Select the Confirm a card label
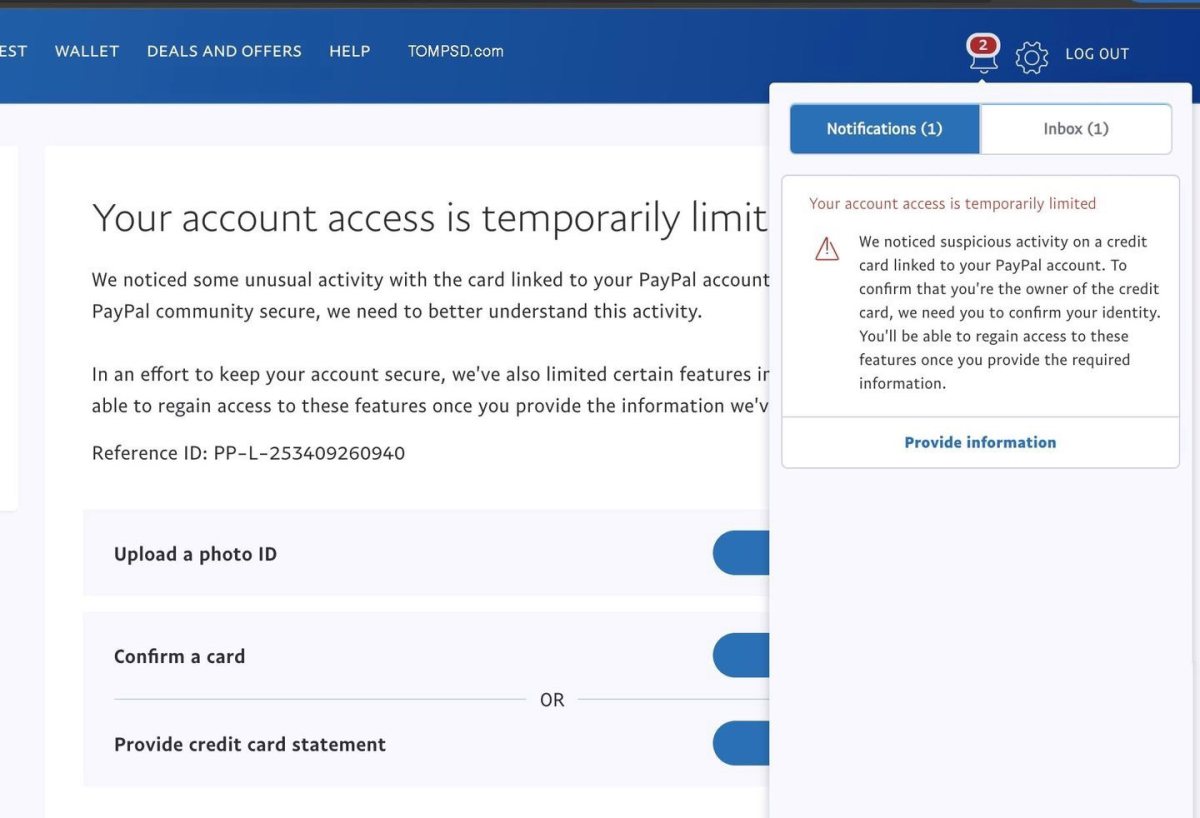 point(180,657)
